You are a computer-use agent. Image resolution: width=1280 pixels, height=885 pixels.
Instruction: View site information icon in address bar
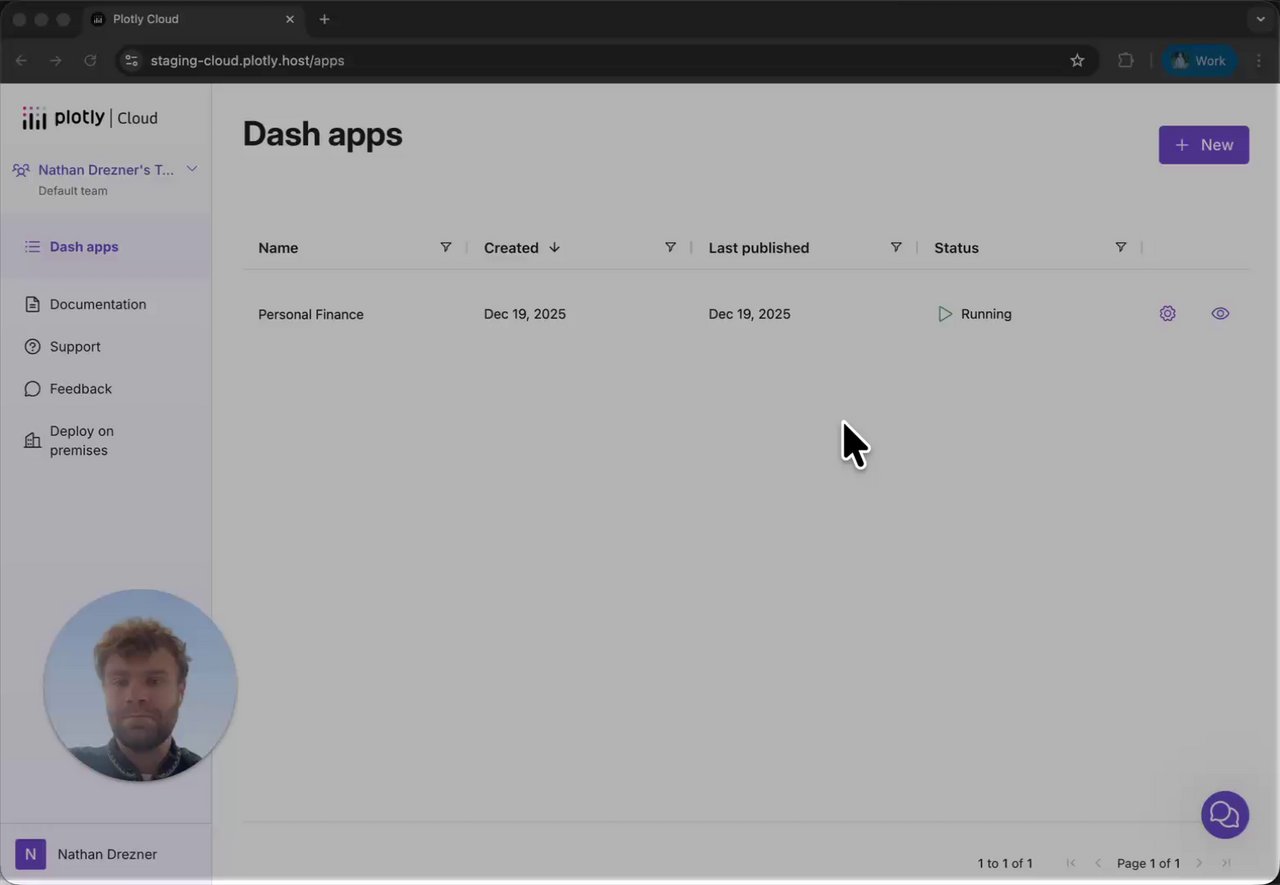[x=131, y=61]
